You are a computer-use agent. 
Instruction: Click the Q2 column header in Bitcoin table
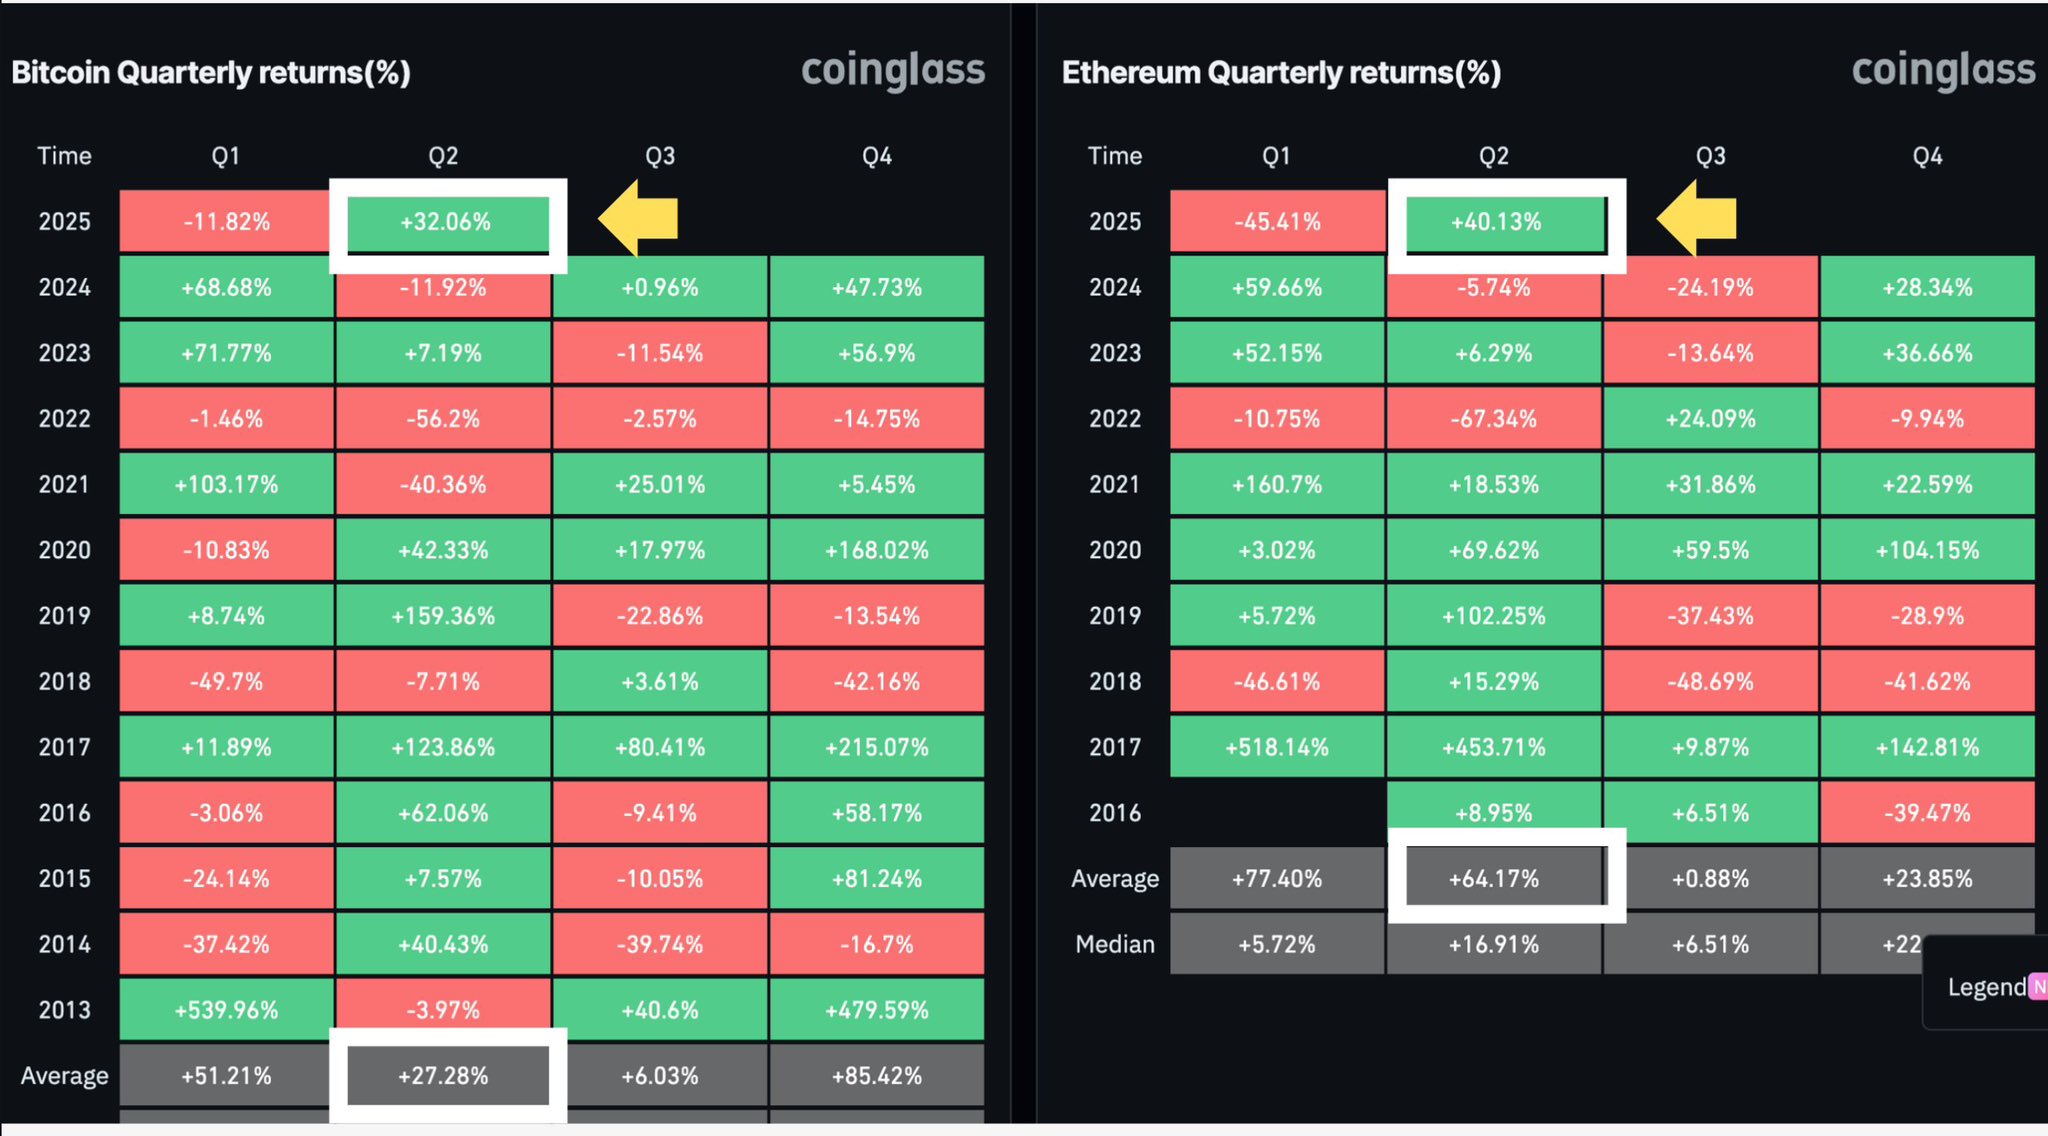pyautogui.click(x=443, y=156)
